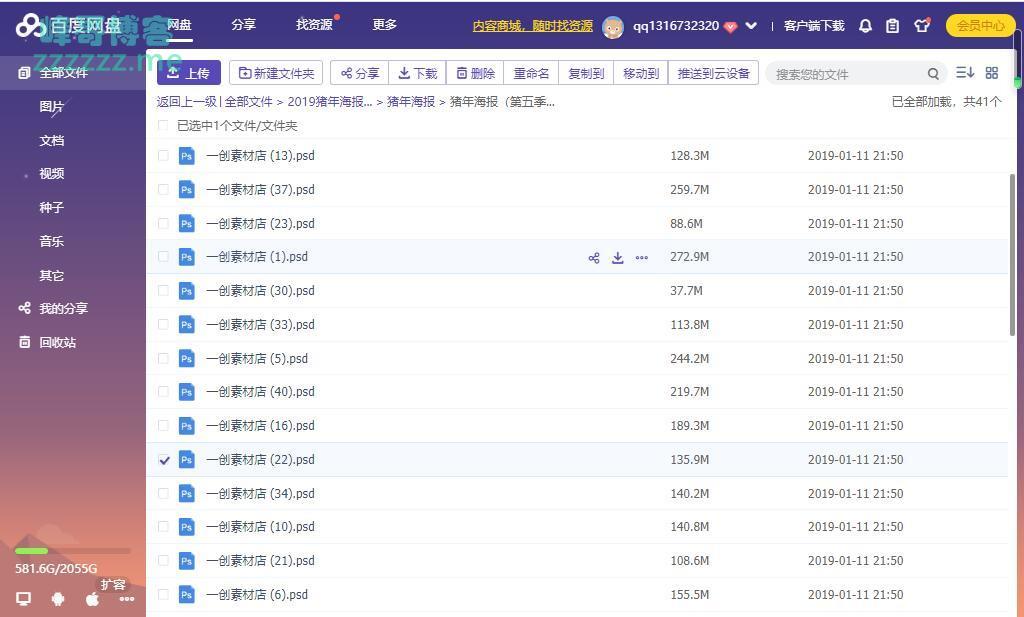Expand the account dropdown arrow
This screenshot has width=1024, height=617.
click(751, 26)
